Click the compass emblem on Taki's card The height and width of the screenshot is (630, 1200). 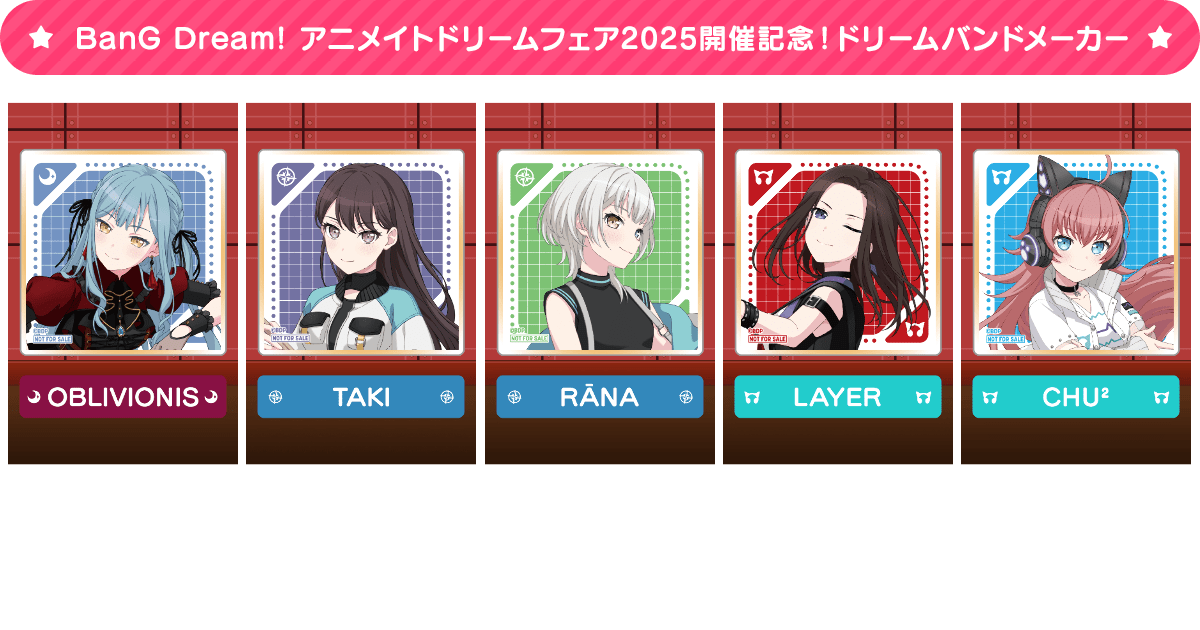pyautogui.click(x=287, y=177)
